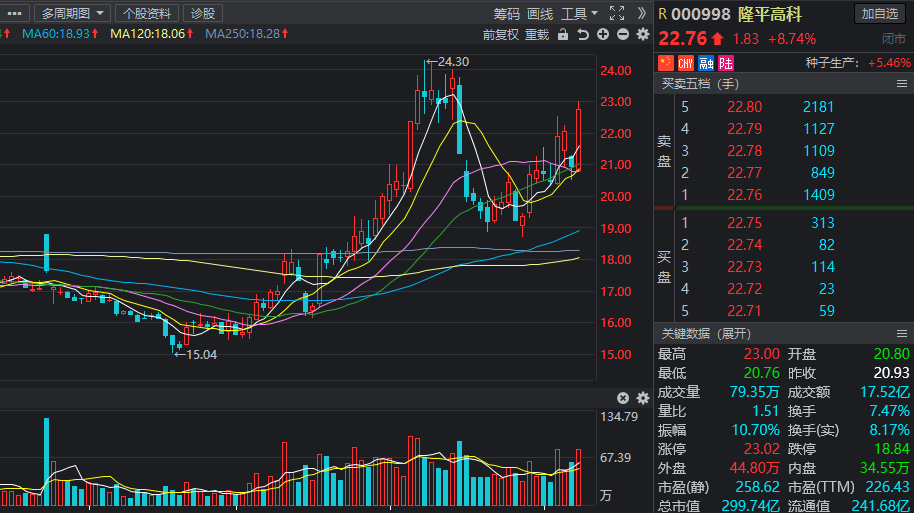Screen dimensions: 914x513
Task: Click the lock icon in chart toolbar
Action: [x=563, y=34]
